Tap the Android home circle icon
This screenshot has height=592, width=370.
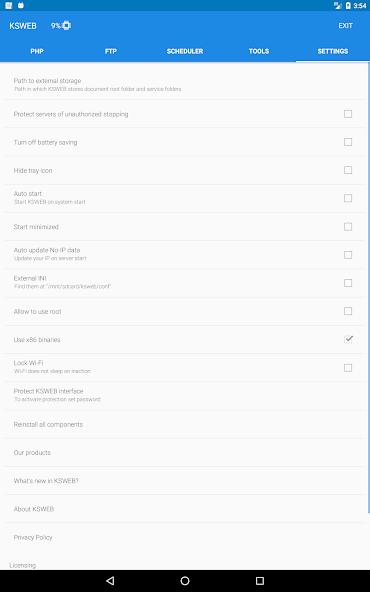pos(185,581)
